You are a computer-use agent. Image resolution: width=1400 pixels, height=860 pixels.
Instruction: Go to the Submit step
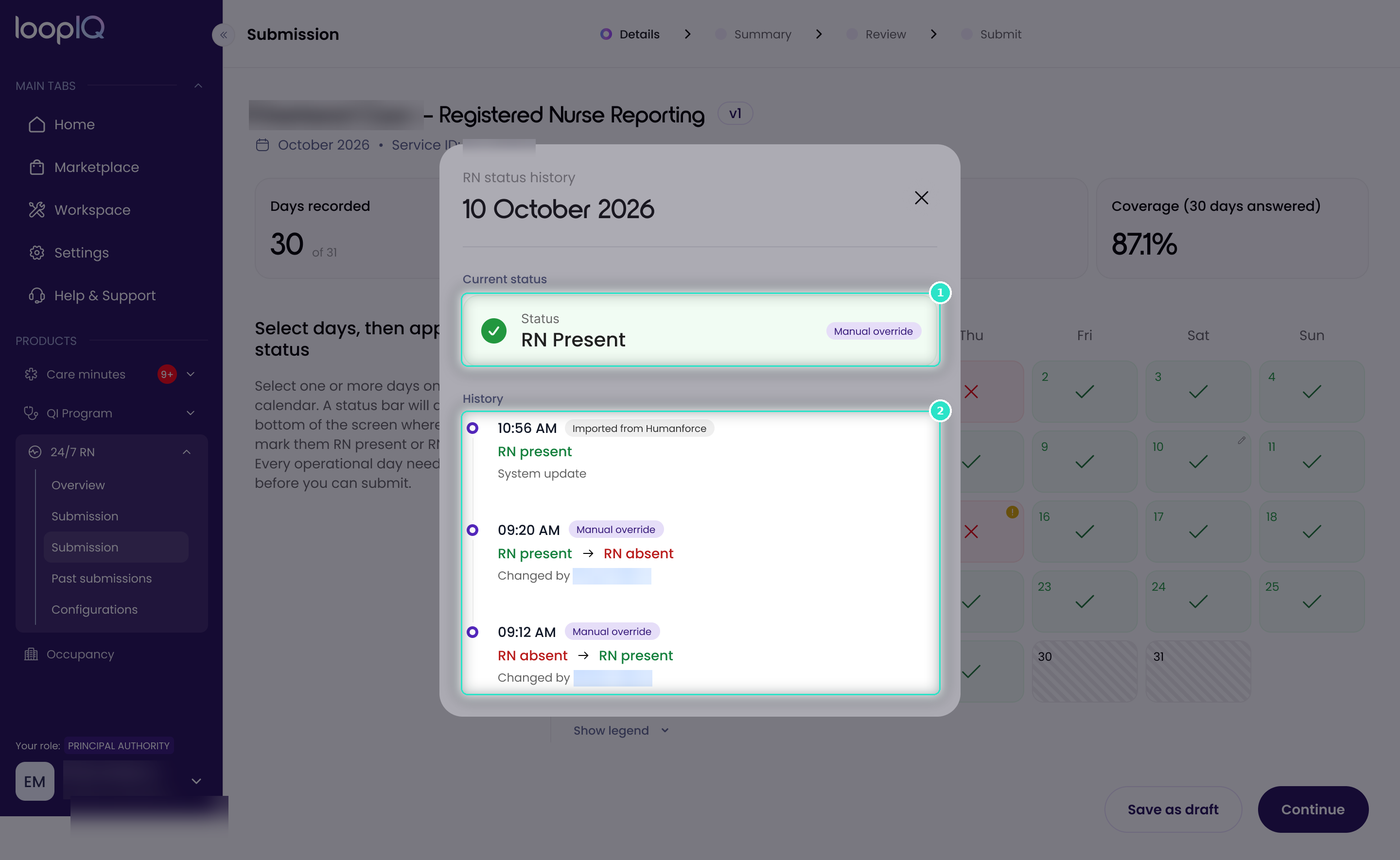coord(992,34)
